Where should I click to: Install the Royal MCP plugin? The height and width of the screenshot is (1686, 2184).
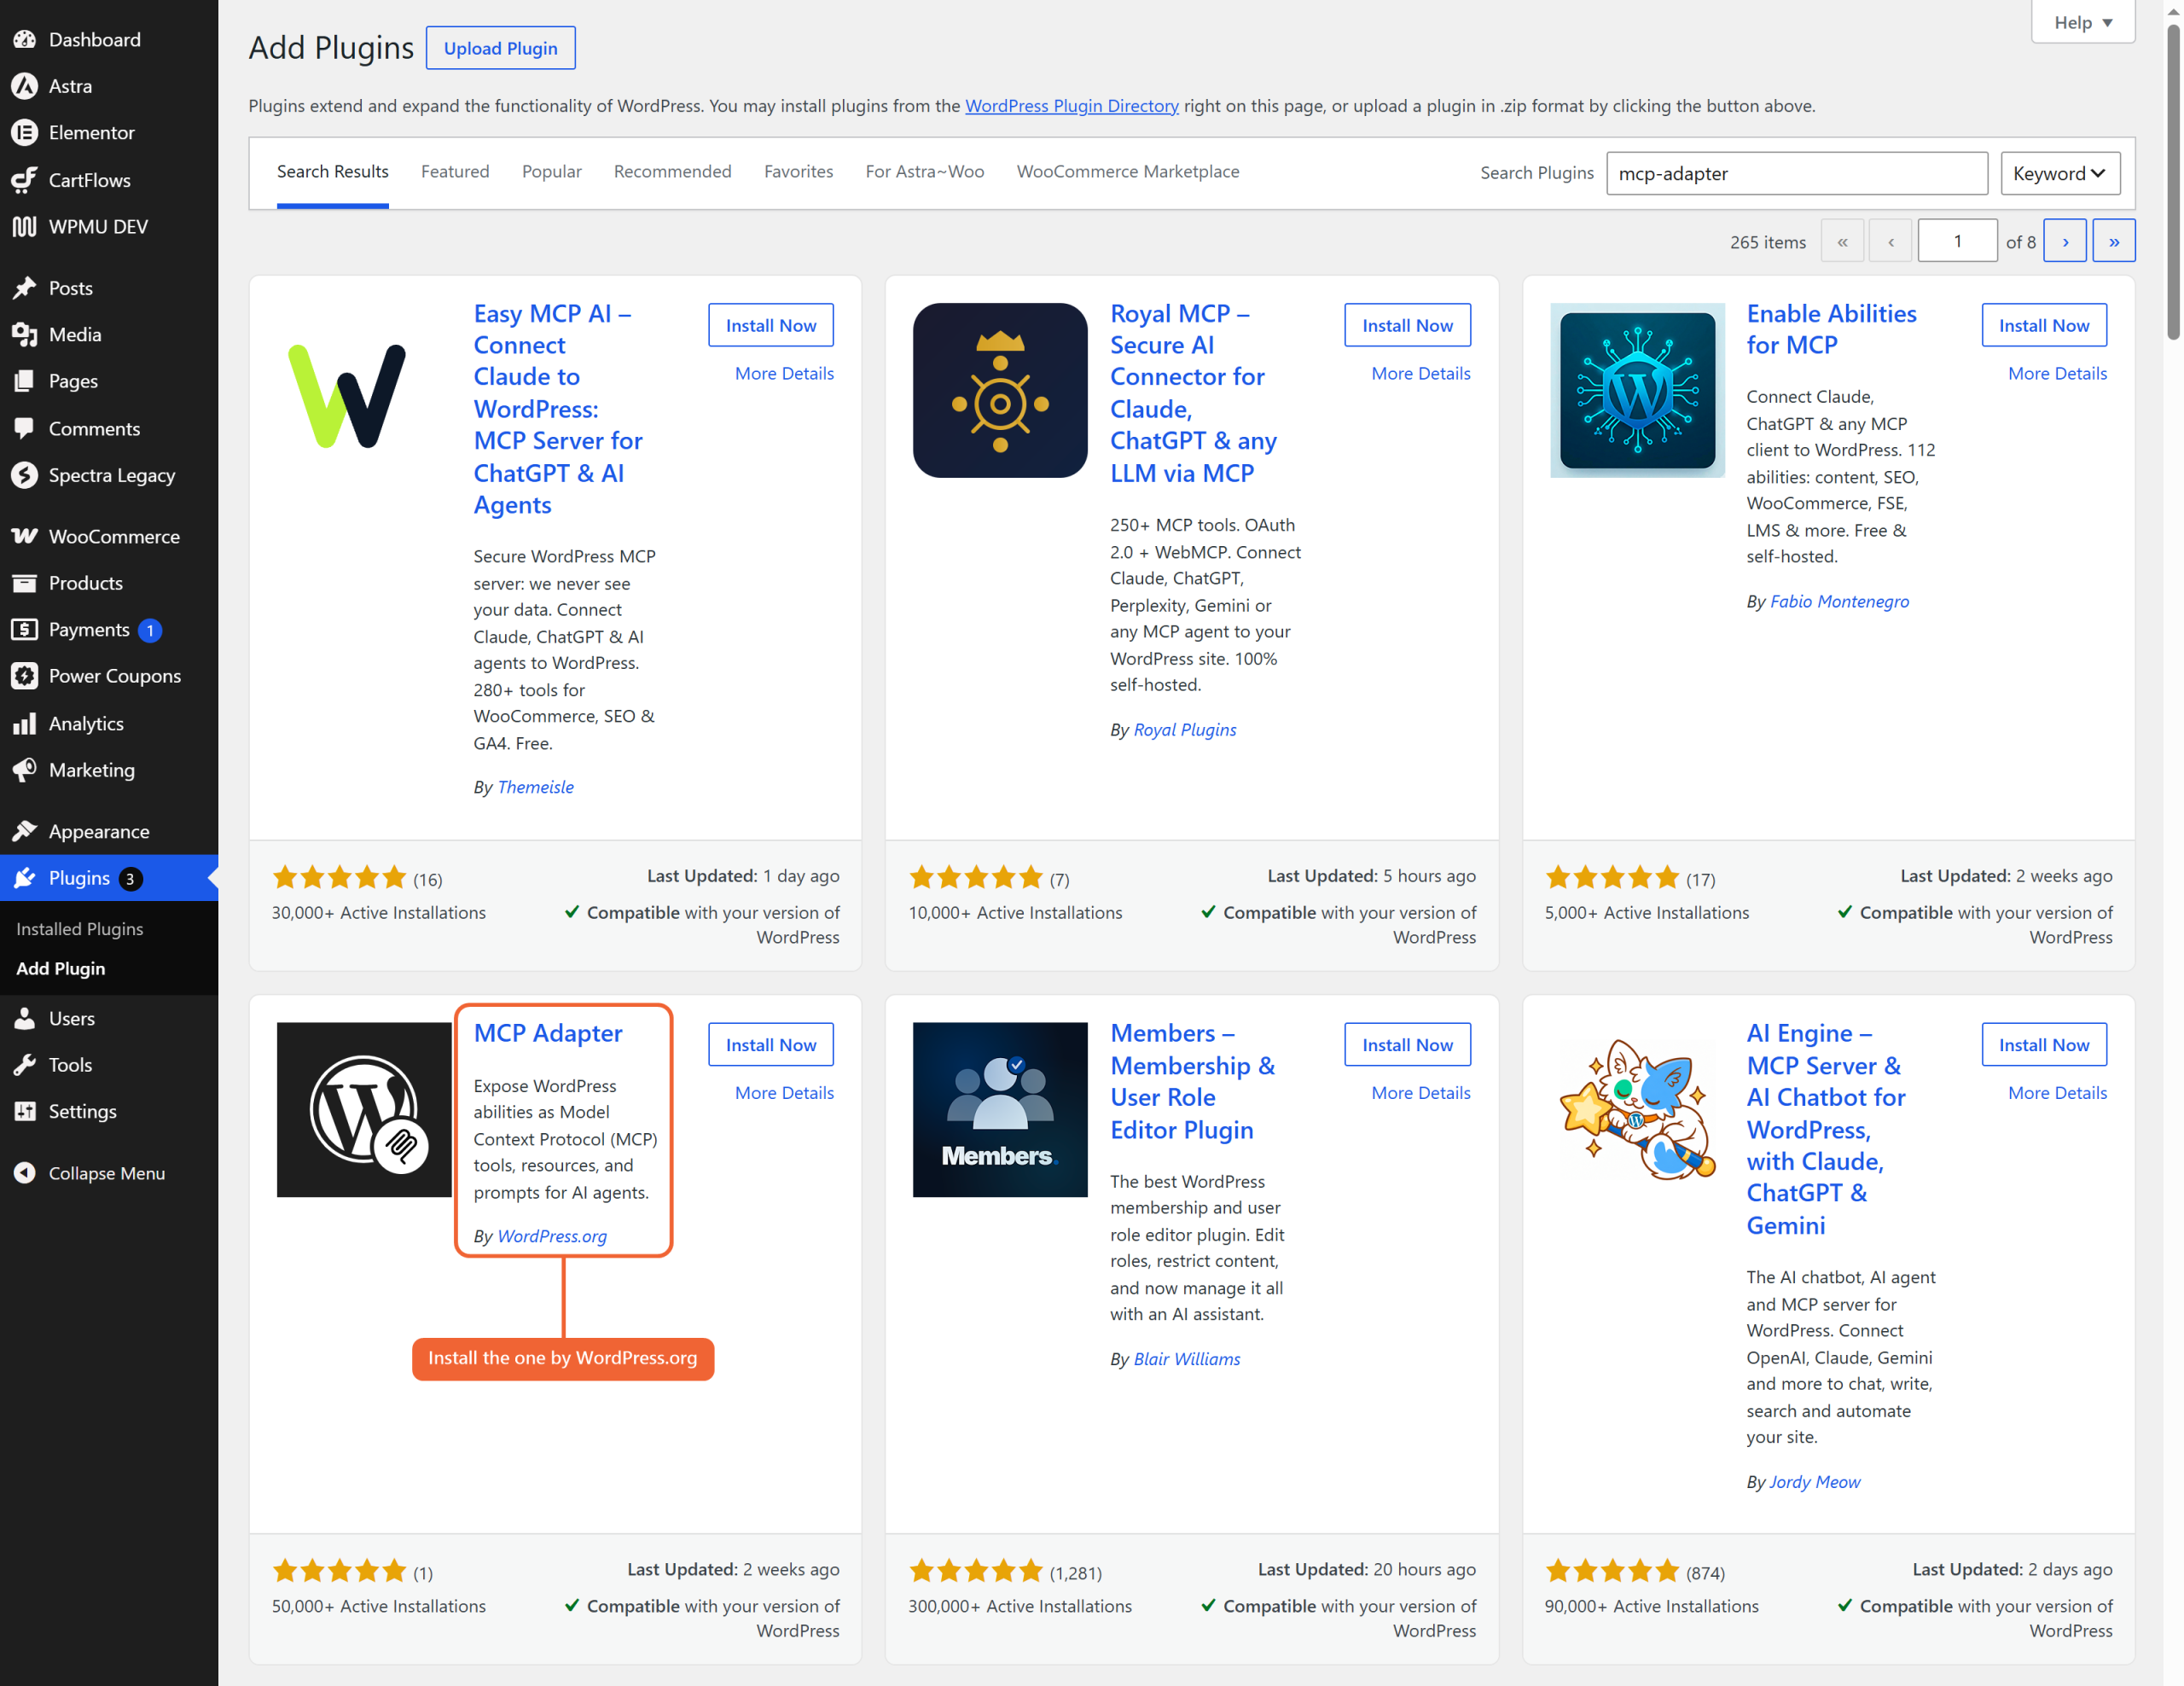(x=1407, y=325)
